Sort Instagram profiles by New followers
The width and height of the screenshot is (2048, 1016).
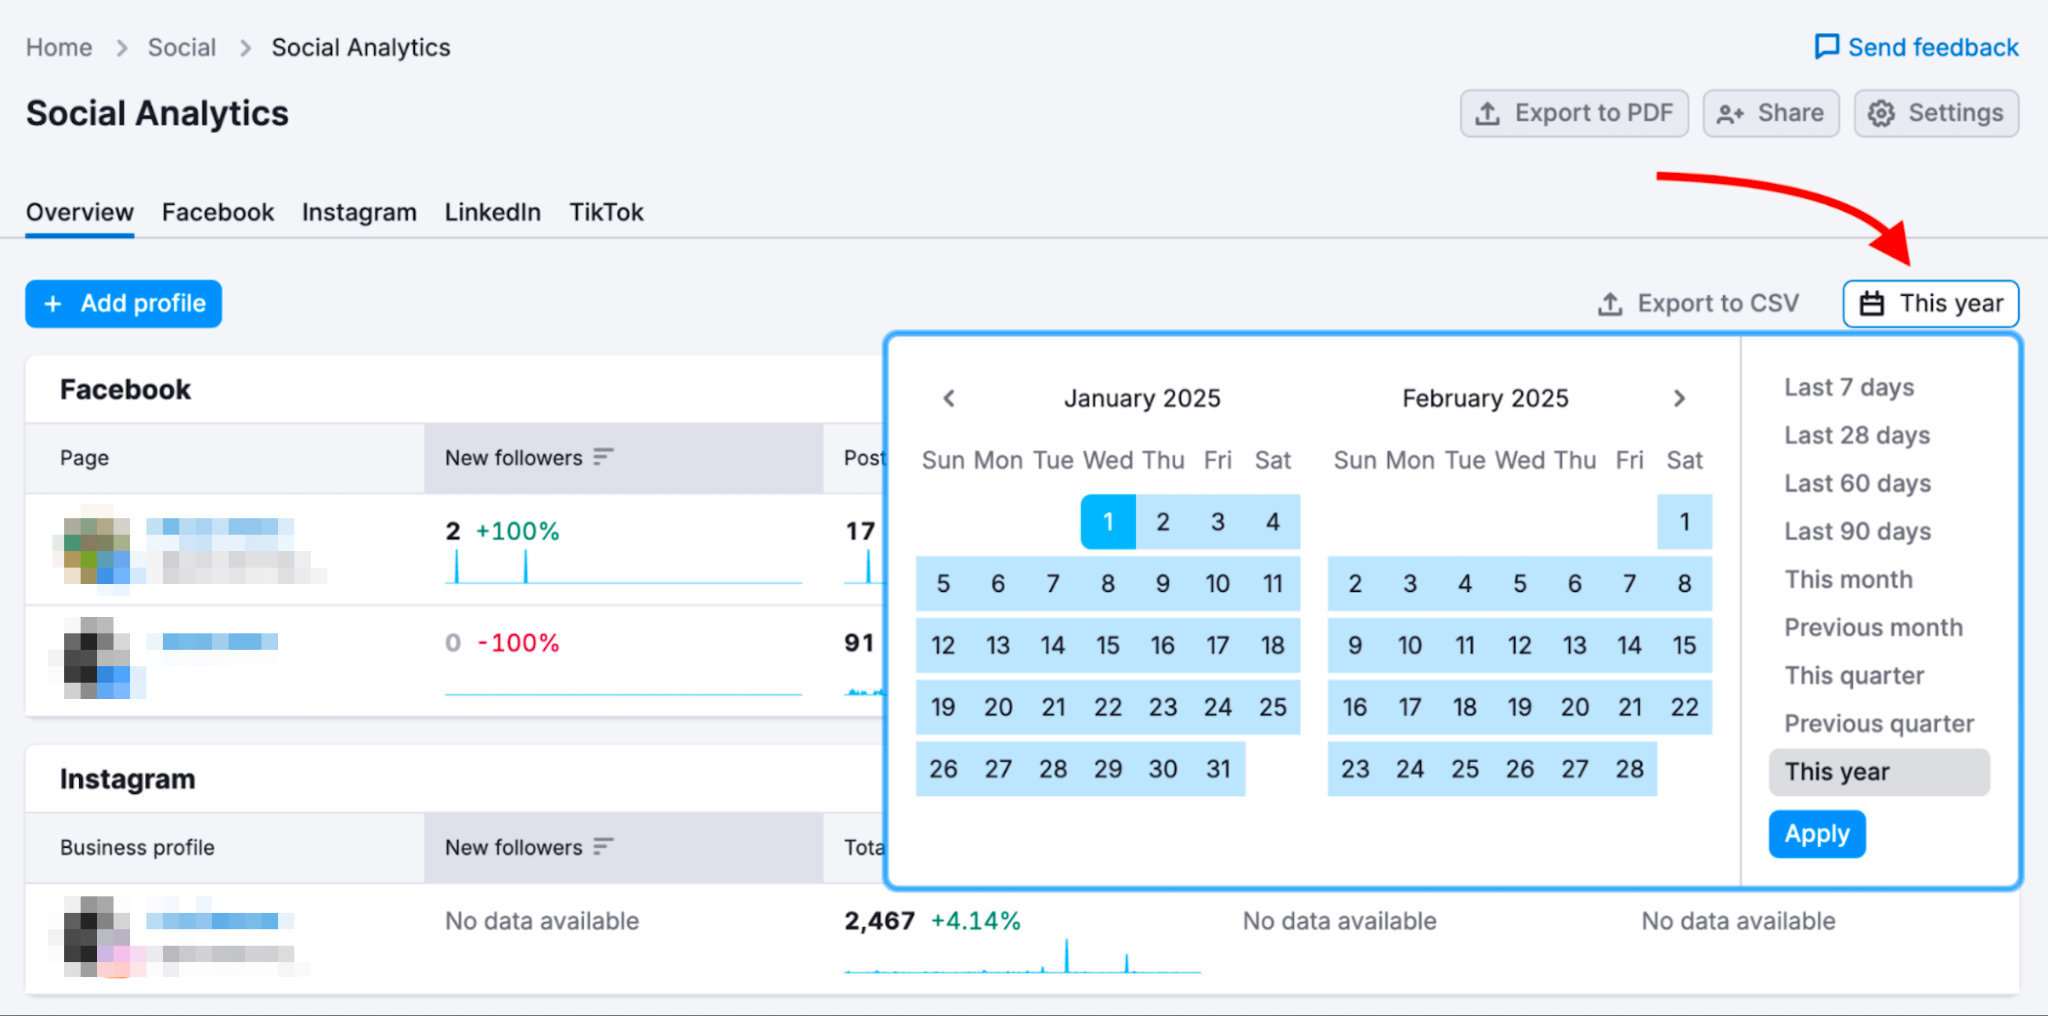click(602, 847)
